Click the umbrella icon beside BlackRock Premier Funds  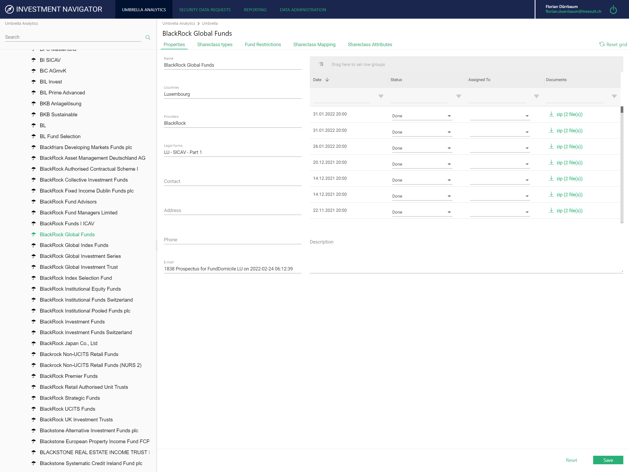(34, 376)
